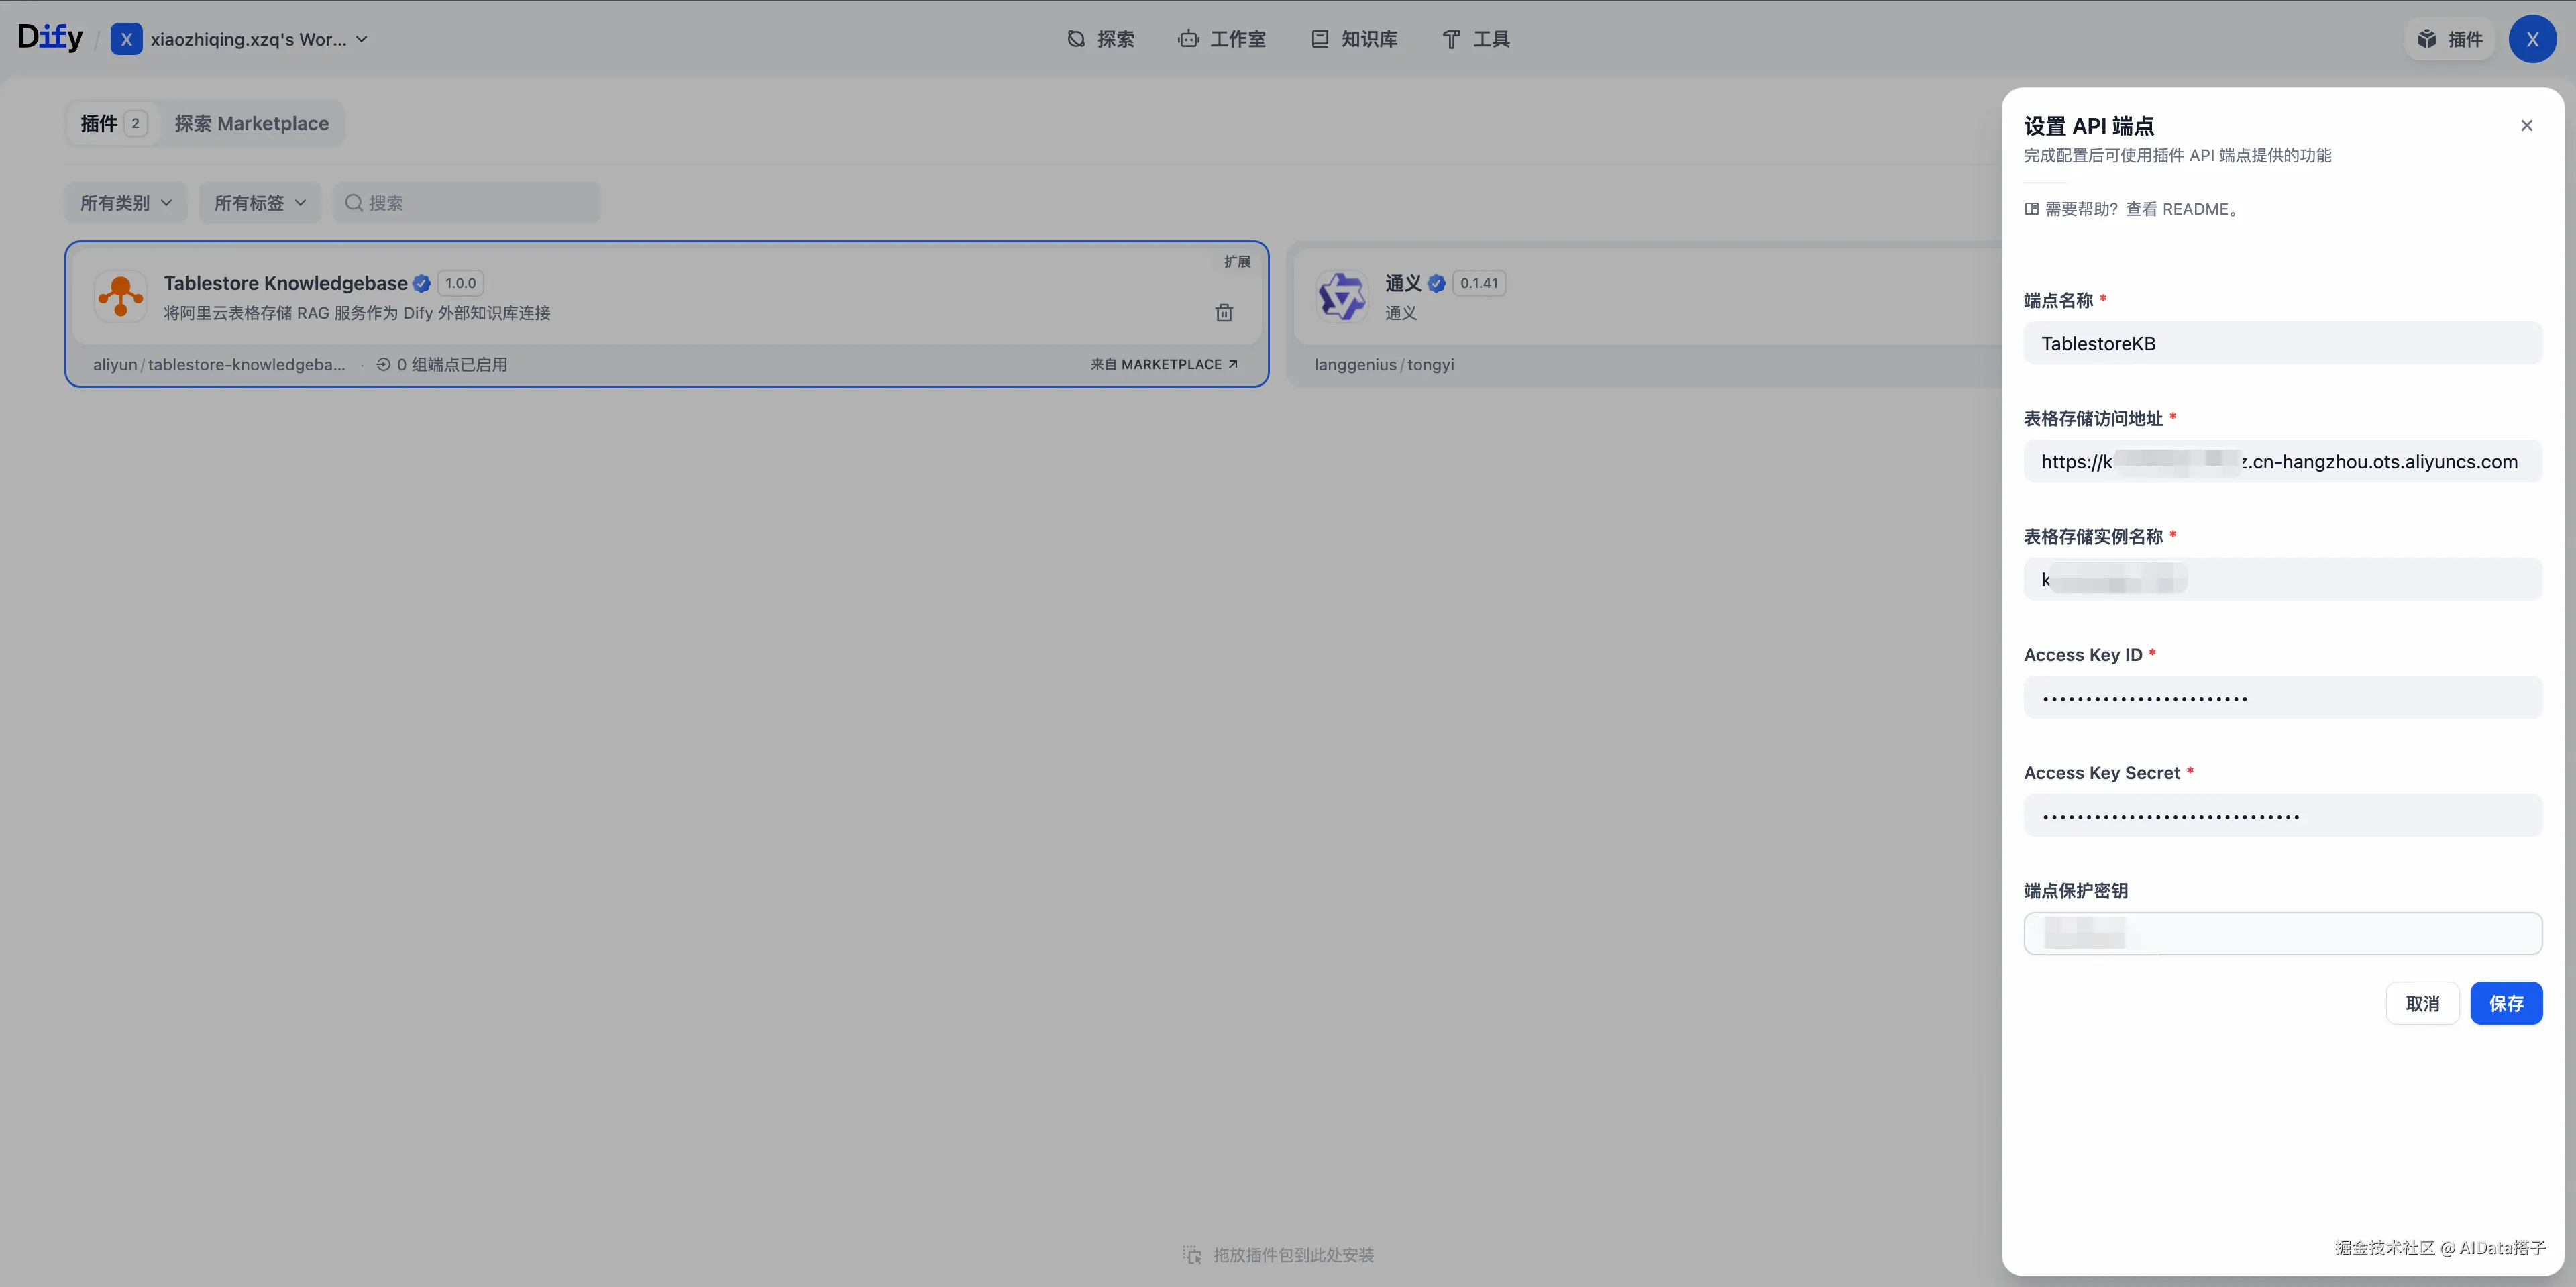Open the 工具 navigation item
The image size is (2576, 1287).
1476,39
